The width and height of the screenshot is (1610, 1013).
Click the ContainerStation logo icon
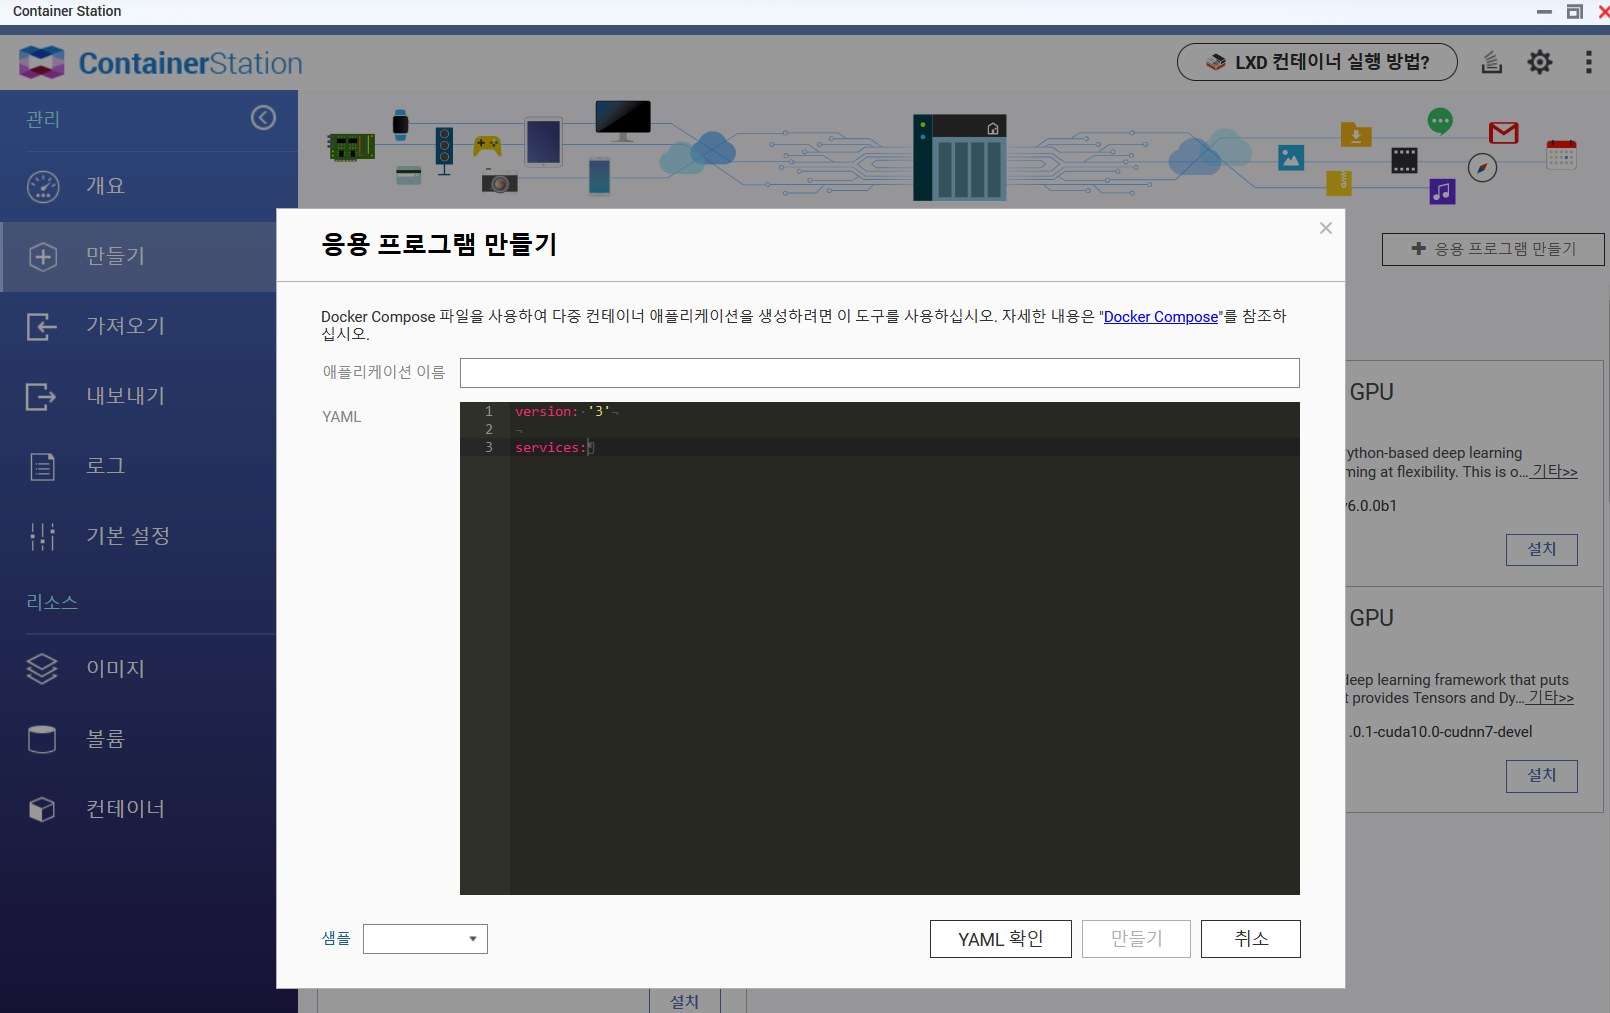tap(41, 62)
